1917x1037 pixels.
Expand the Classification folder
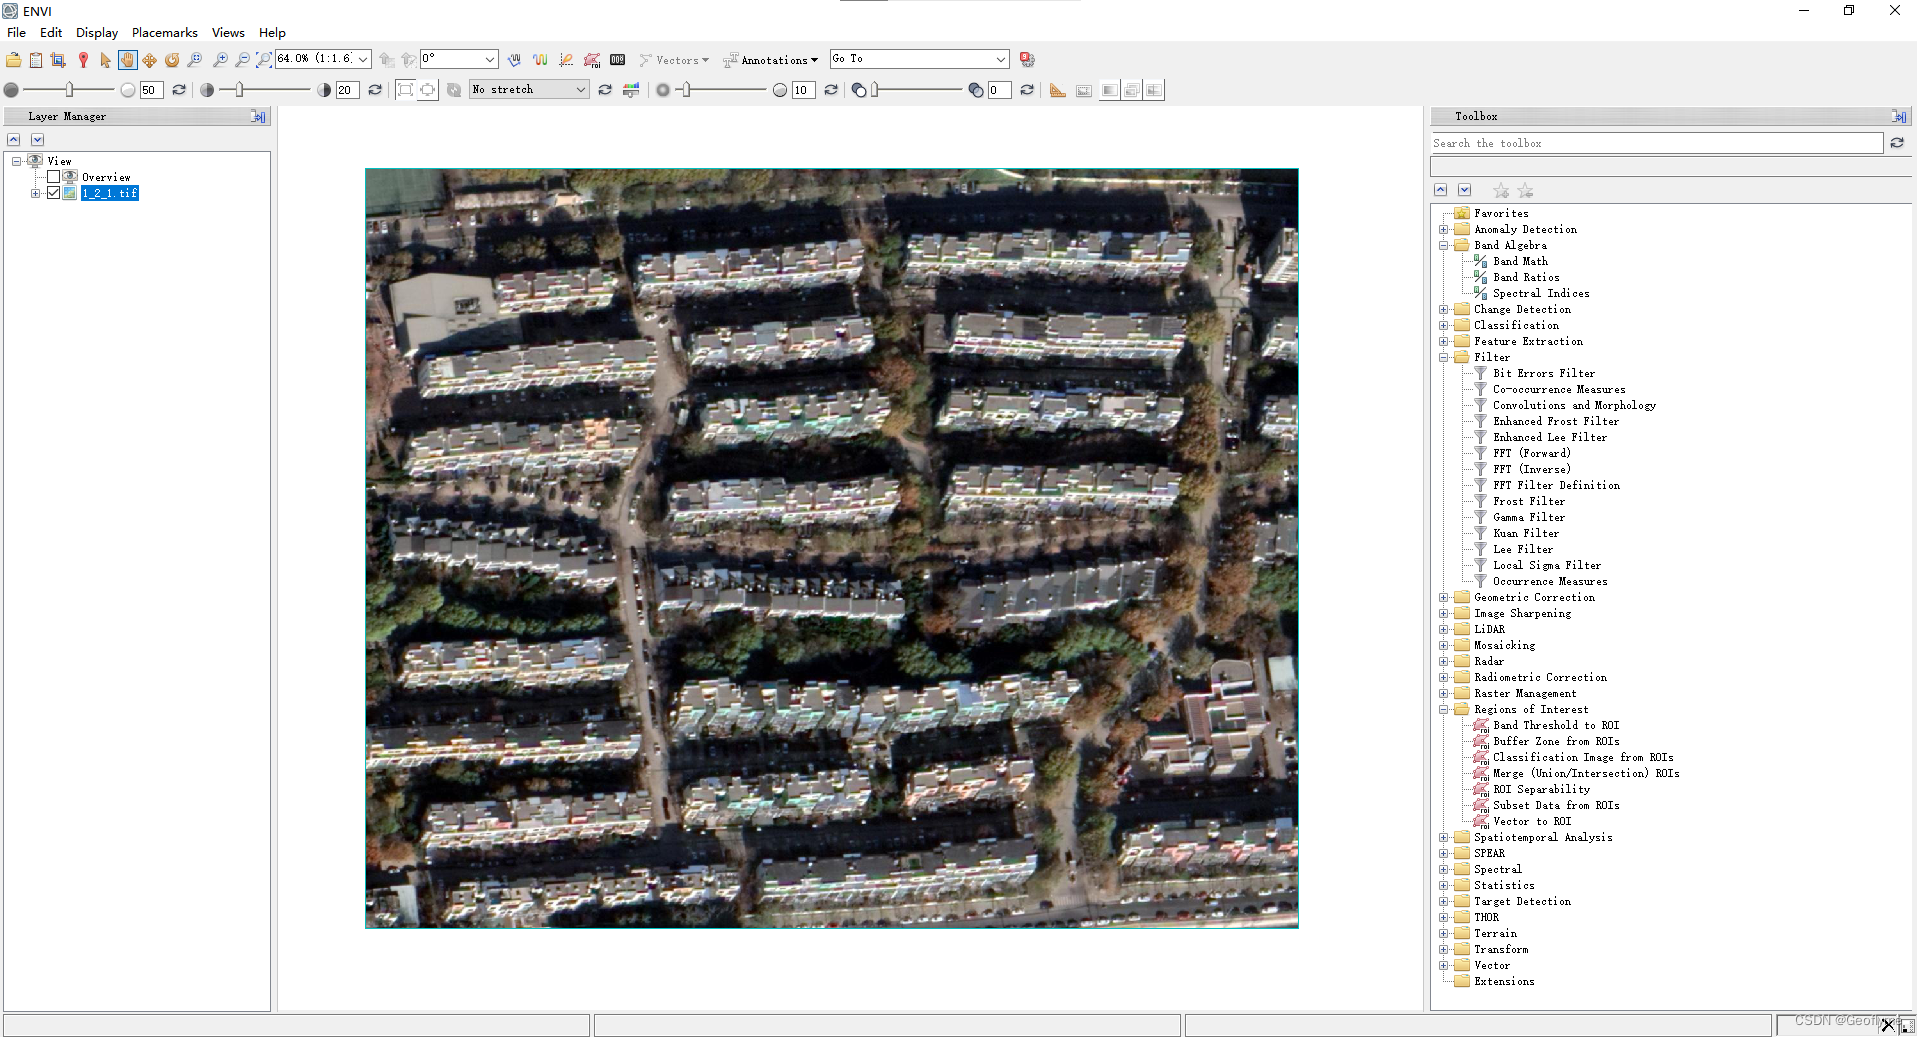[1443, 326]
